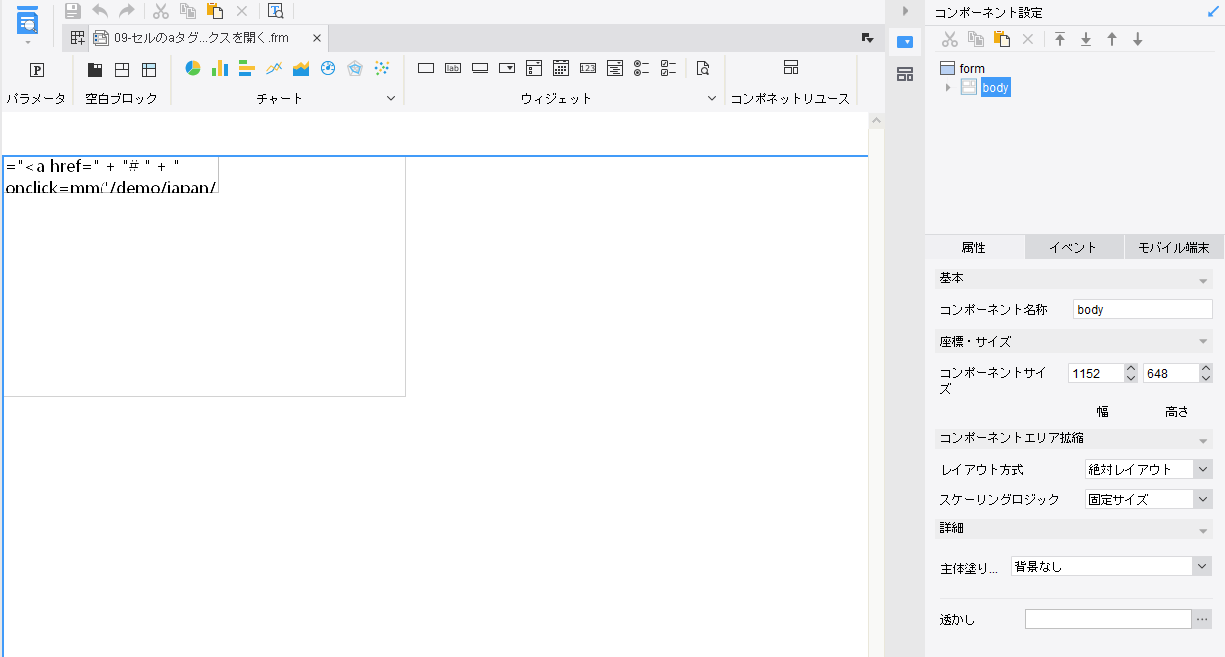Open the スケーリングロジック dropdown
Screen dimensions: 1225x657
click(1205, 498)
